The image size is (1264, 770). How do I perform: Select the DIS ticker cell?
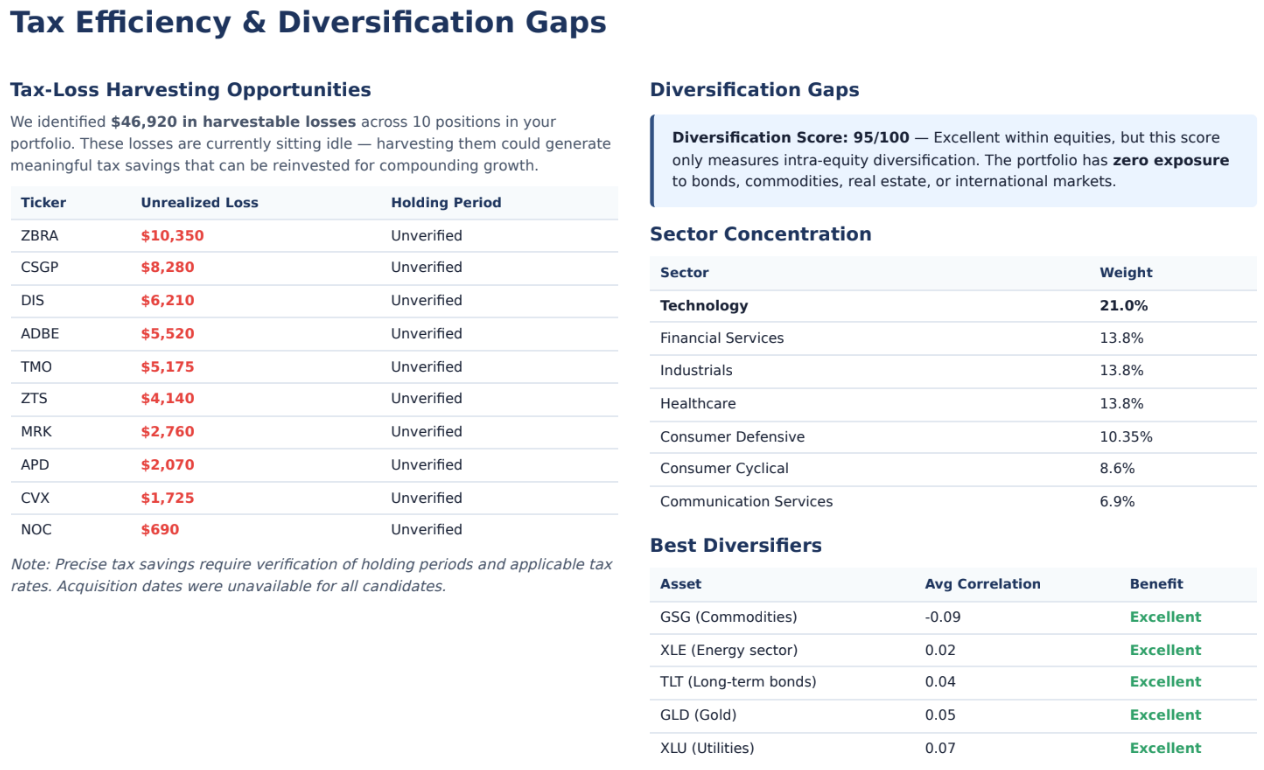click(32, 301)
